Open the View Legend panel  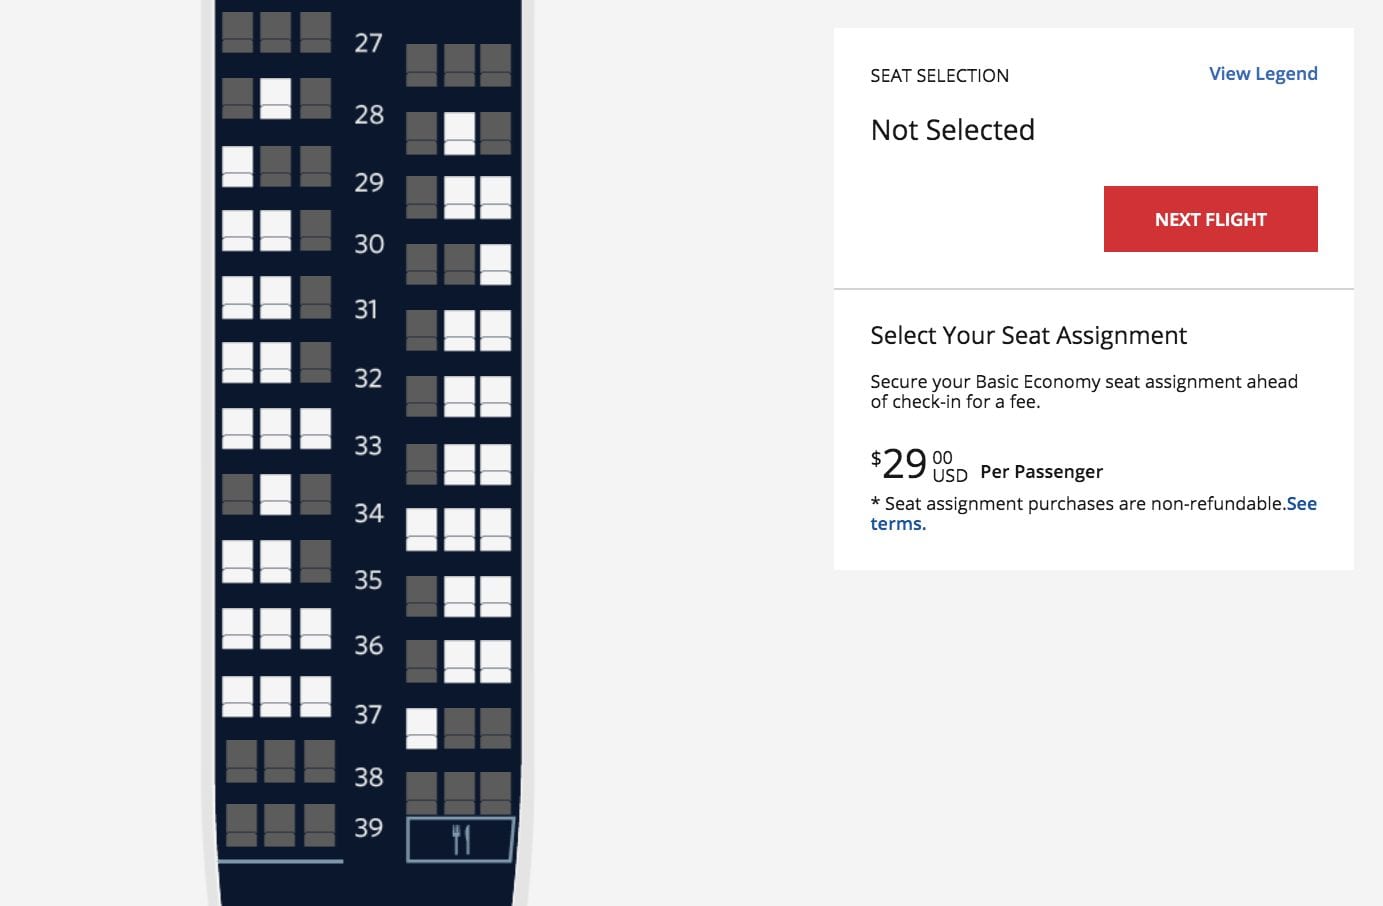click(x=1263, y=73)
